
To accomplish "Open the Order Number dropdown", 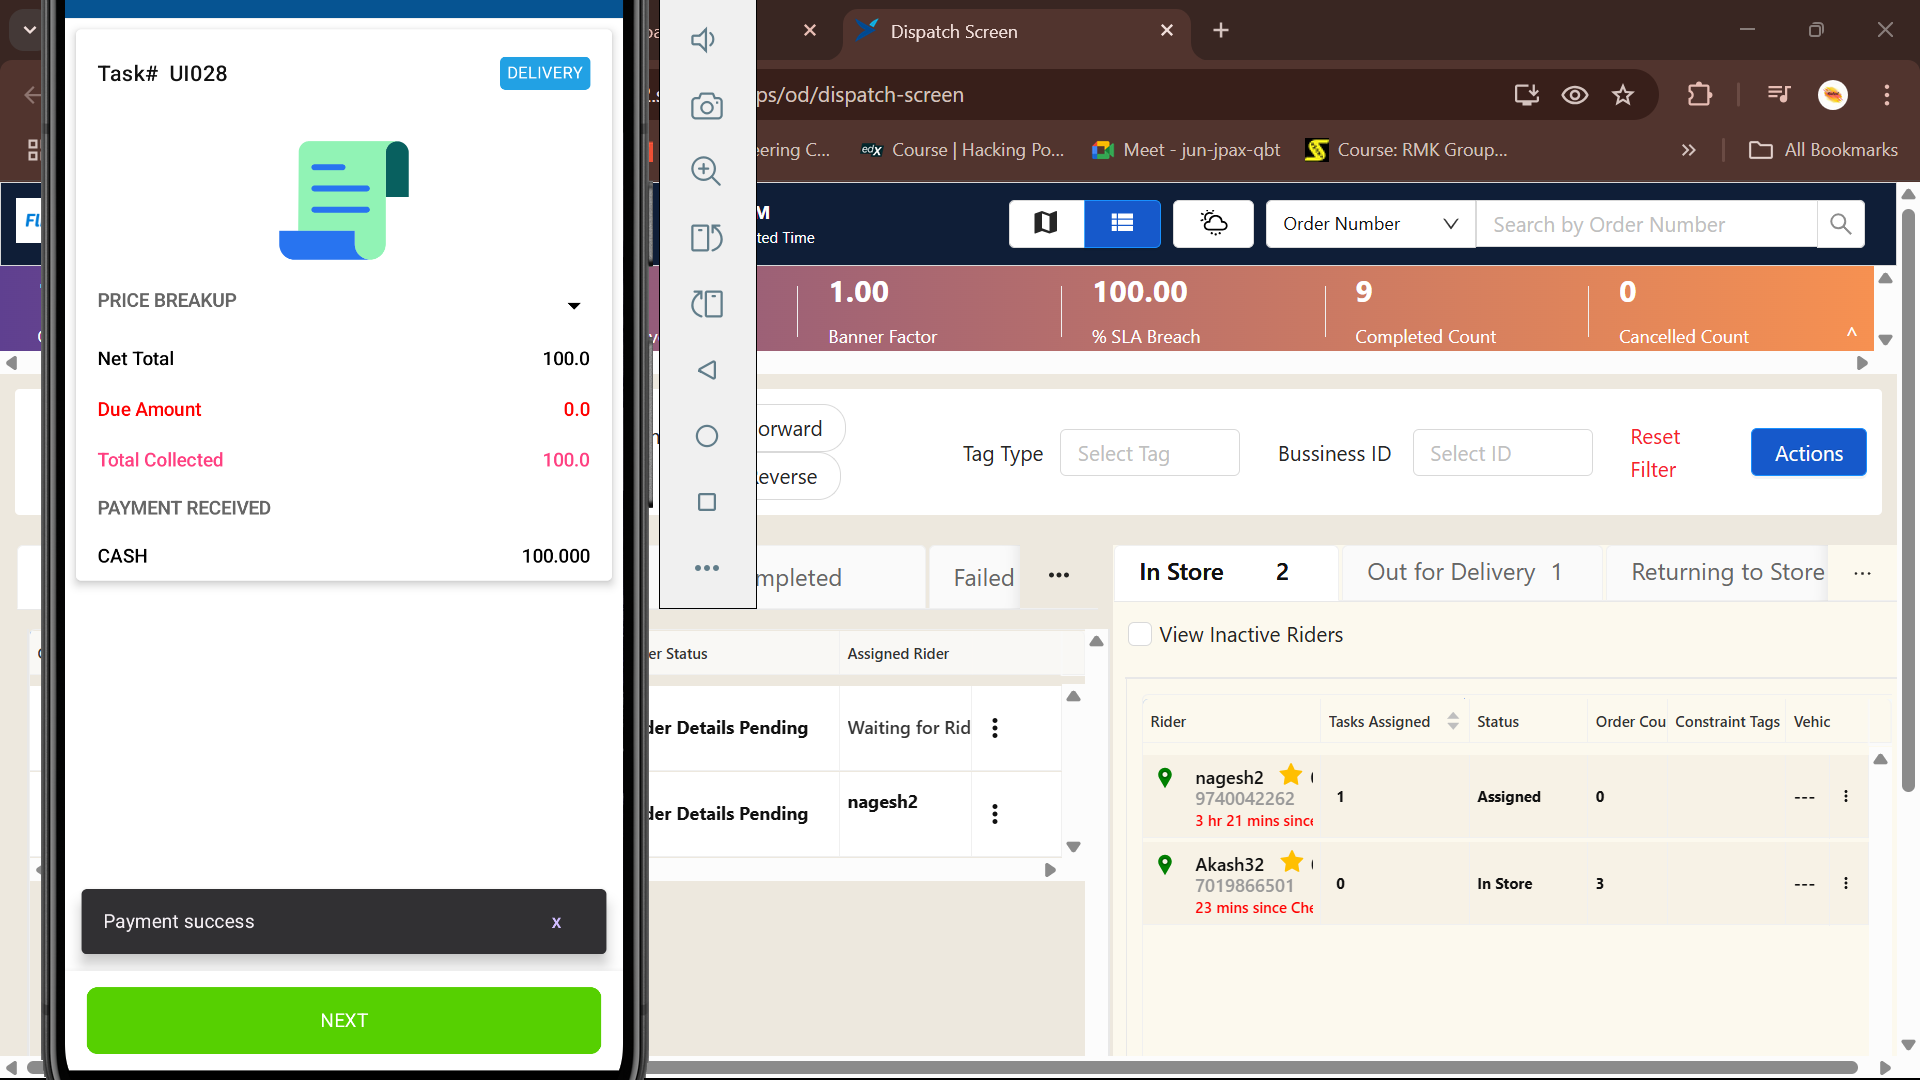I will (x=1370, y=224).
